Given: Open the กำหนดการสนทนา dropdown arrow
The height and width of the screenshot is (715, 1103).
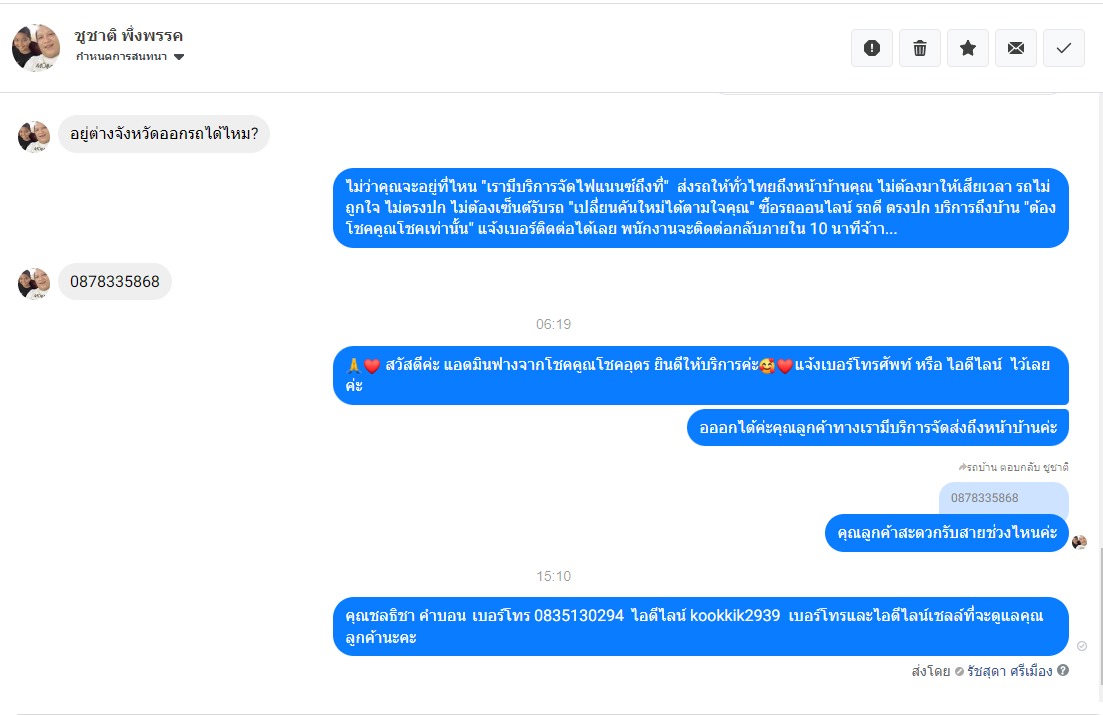Looking at the screenshot, I should pyautogui.click(x=179, y=57).
